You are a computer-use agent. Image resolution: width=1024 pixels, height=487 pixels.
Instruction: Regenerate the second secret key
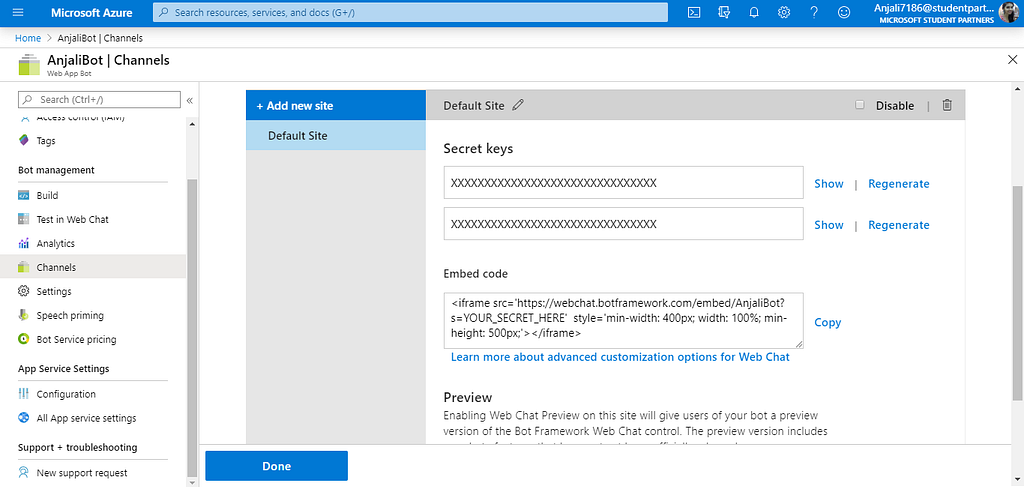[898, 225]
